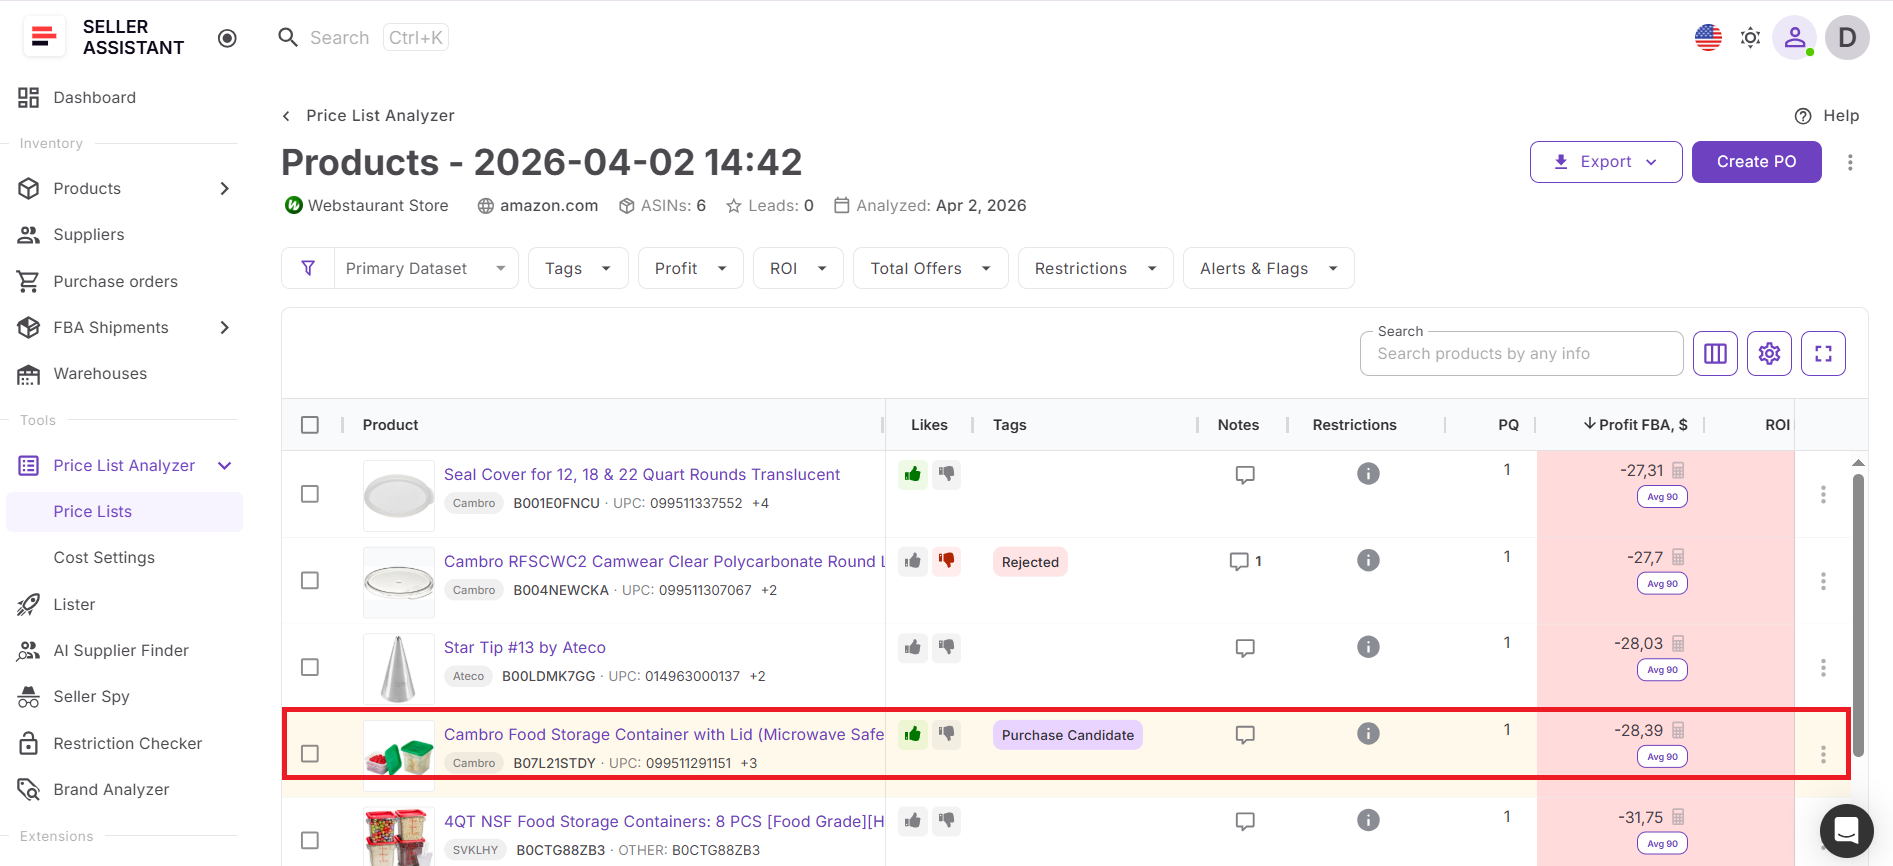
Task: Open the user account profile icon
Action: (1795, 38)
